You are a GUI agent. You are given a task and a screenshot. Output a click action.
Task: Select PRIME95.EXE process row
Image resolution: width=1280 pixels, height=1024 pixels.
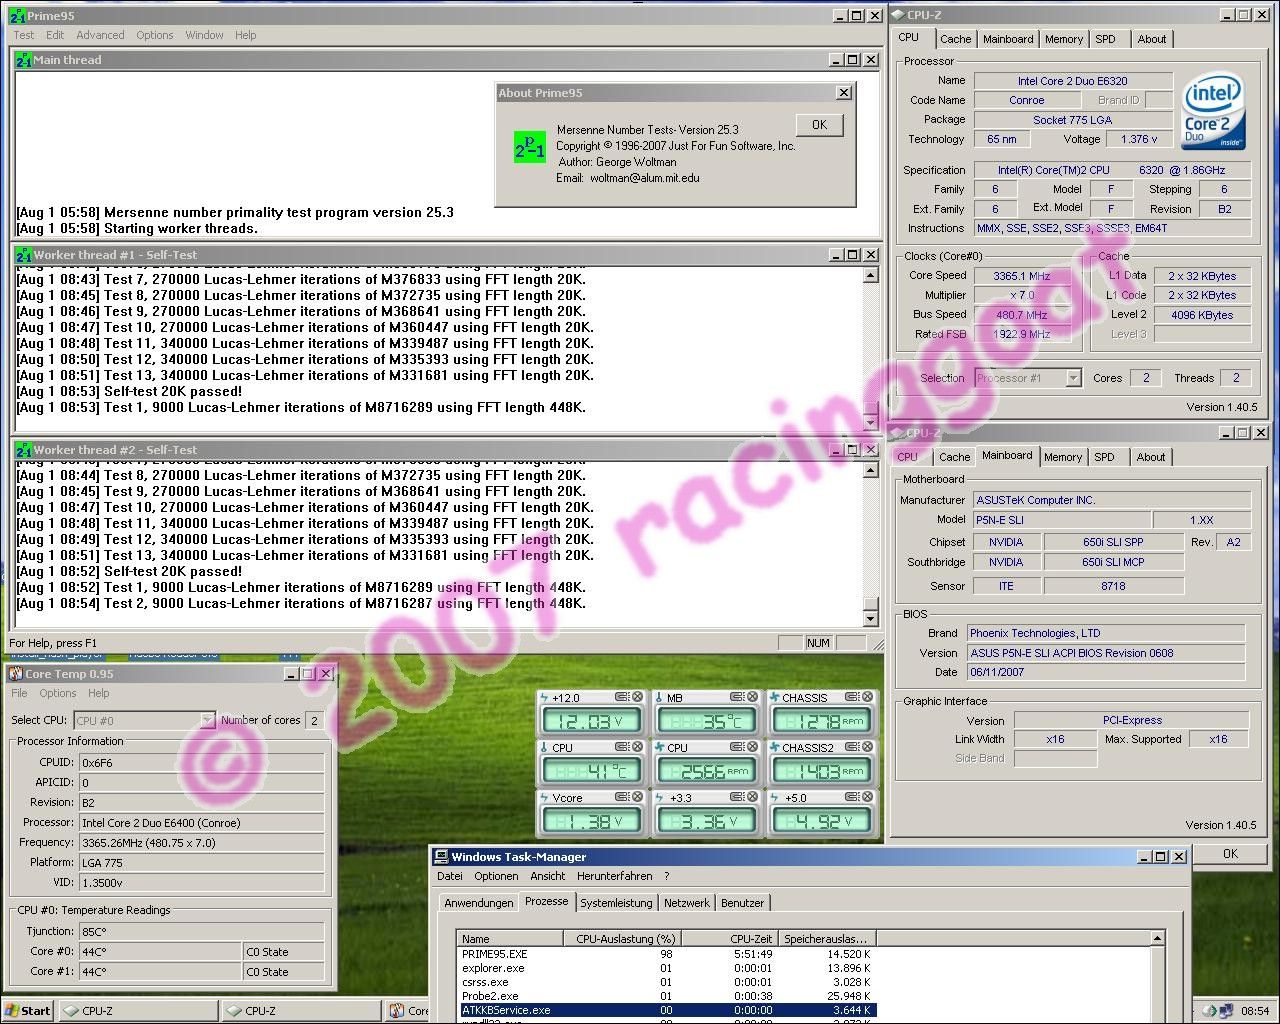point(666,954)
